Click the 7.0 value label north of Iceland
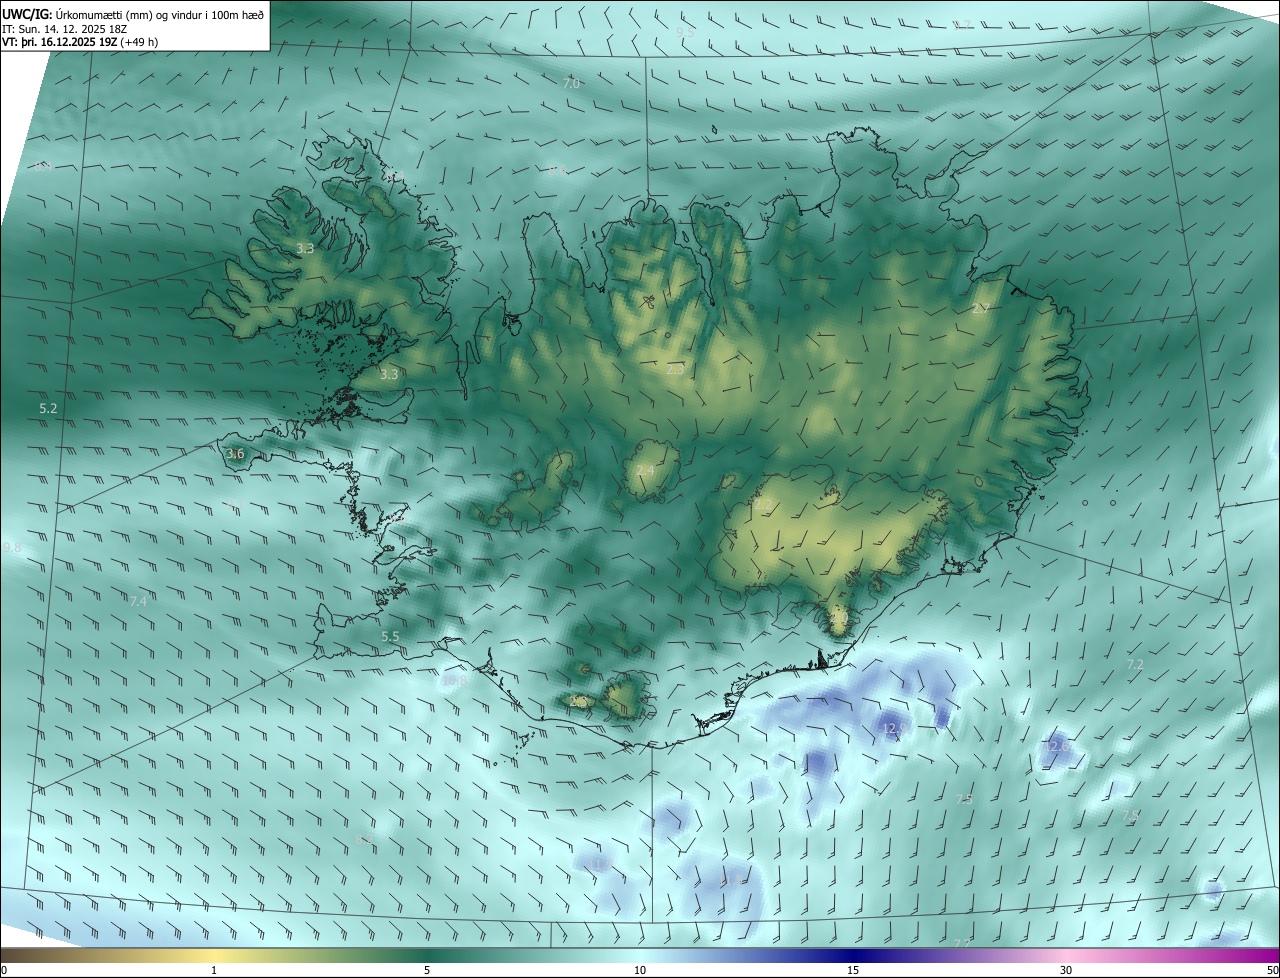Image resolution: width=1280 pixels, height=978 pixels. (x=571, y=84)
